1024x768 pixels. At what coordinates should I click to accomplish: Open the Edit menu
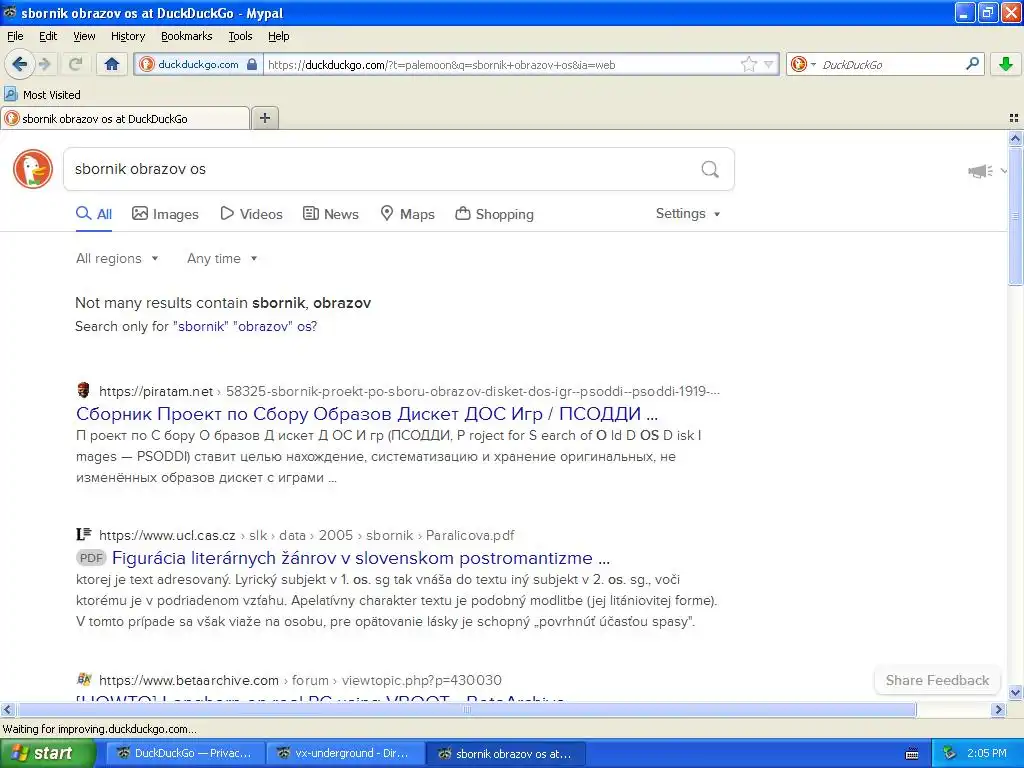pyautogui.click(x=48, y=36)
